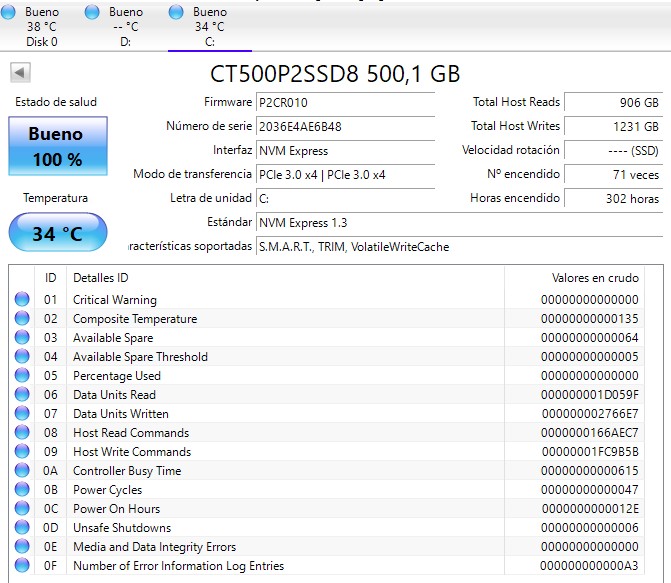
Task: Select the C: drive tab
Action: pyautogui.click(x=210, y=27)
